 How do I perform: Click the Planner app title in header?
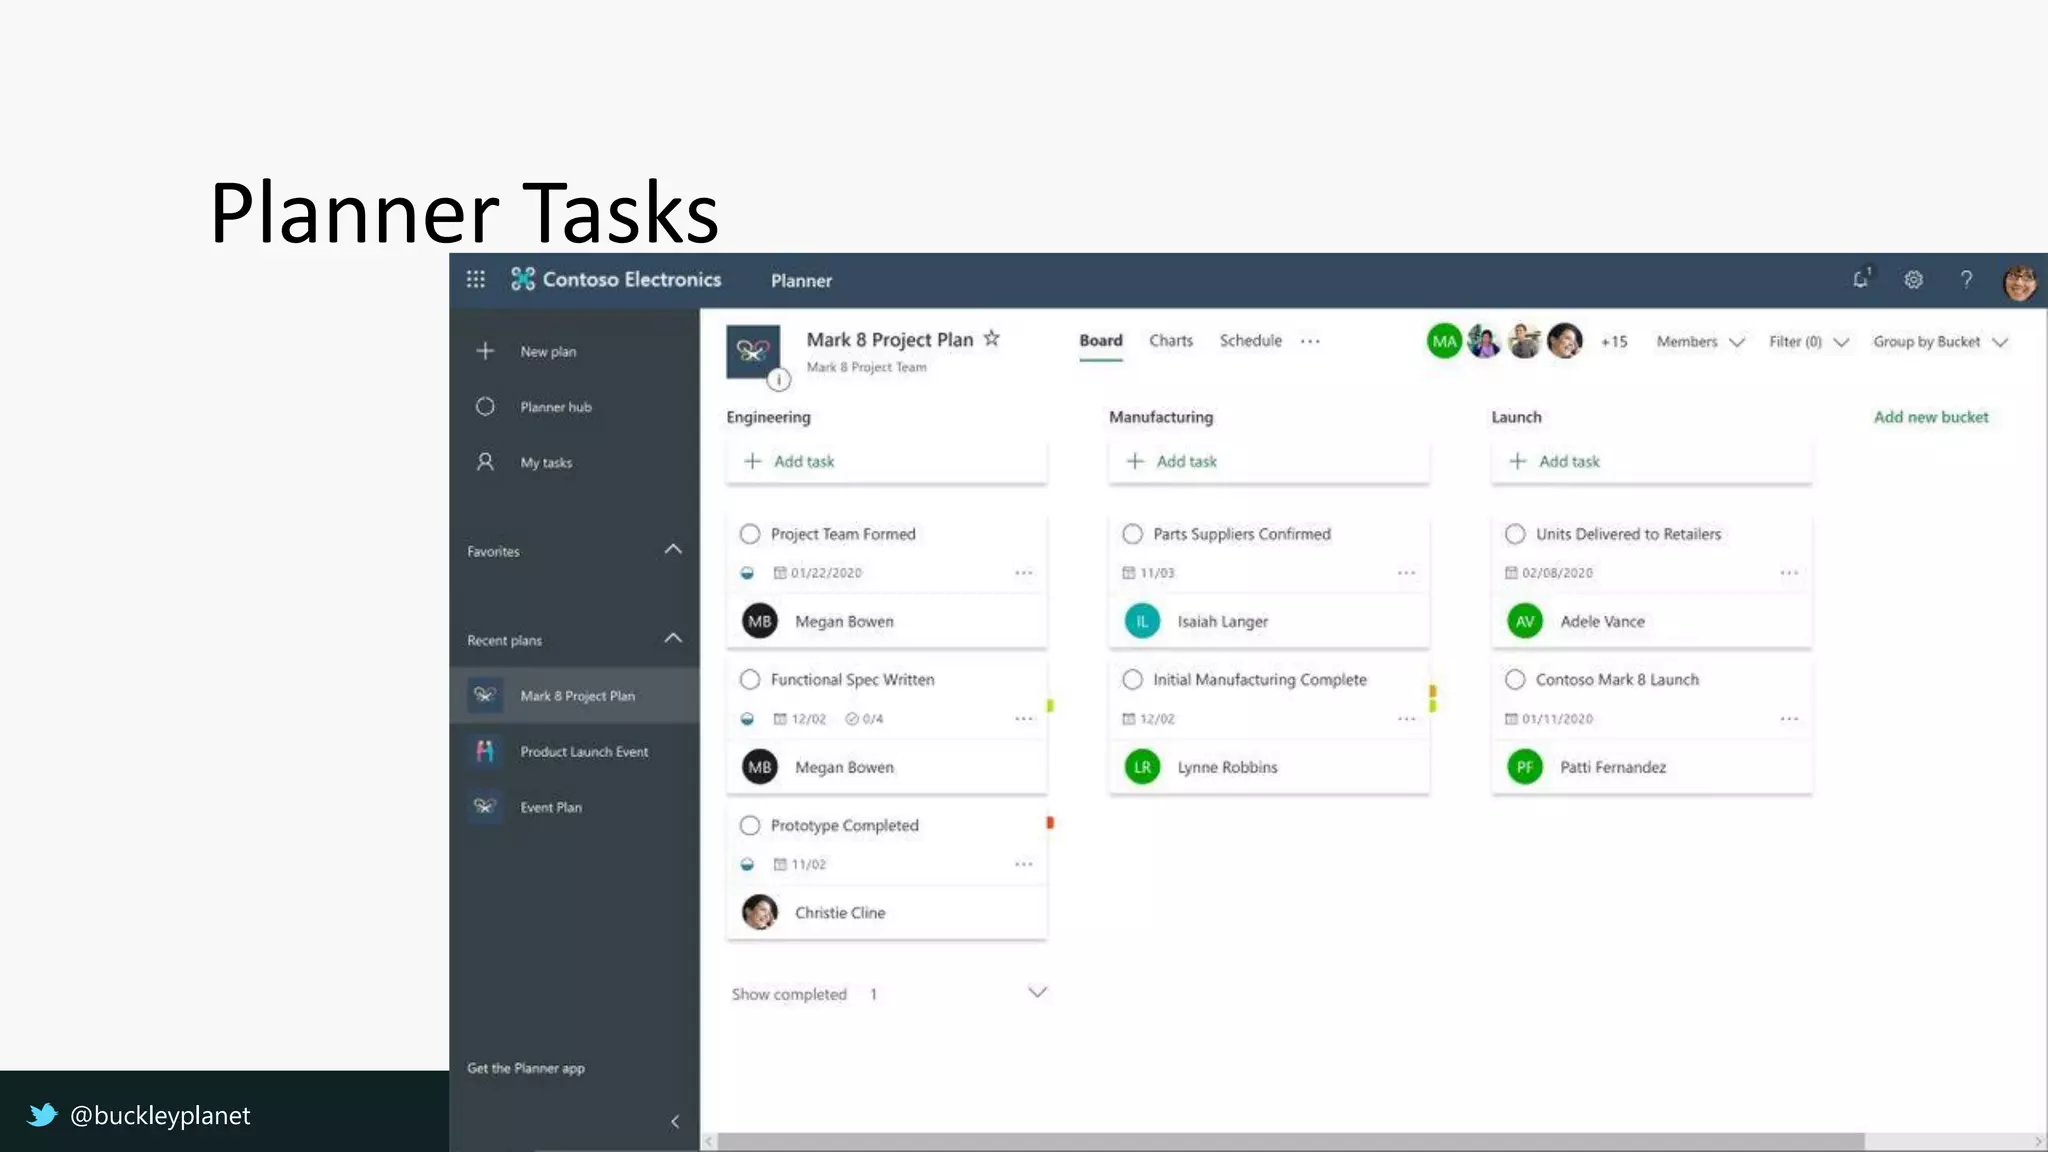point(801,281)
